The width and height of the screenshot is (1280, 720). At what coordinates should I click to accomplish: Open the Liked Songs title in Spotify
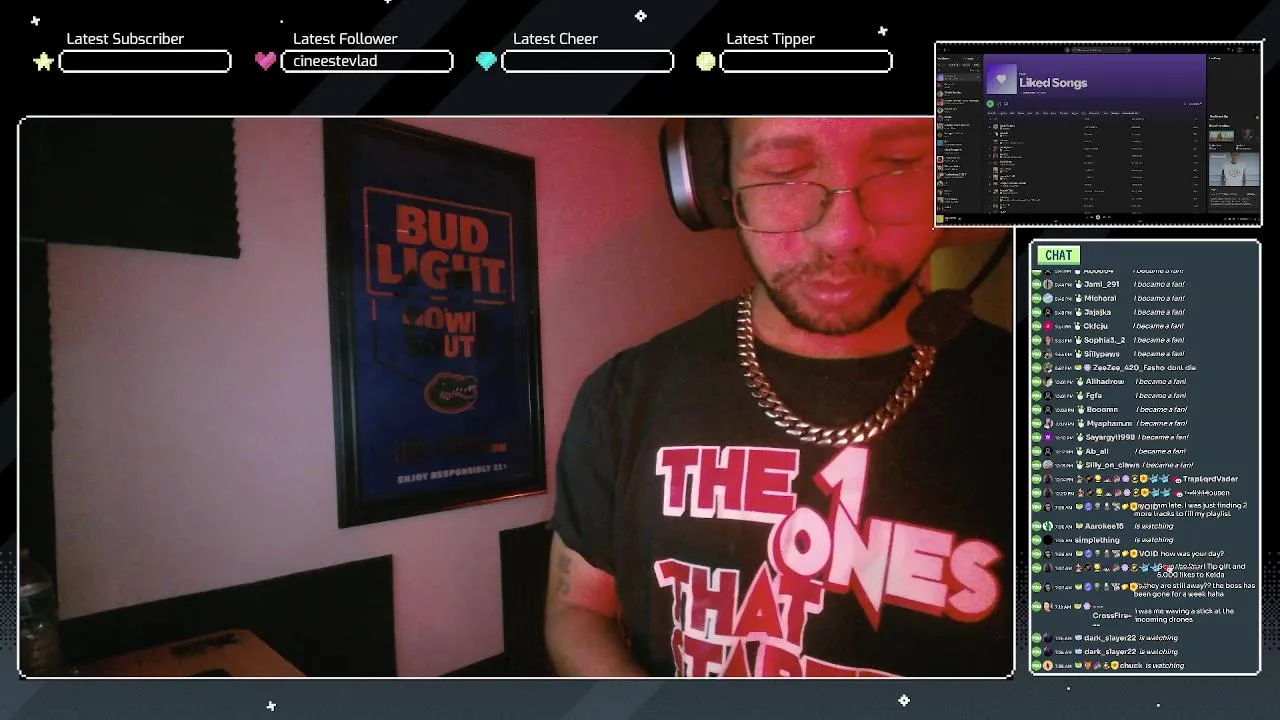1053,83
